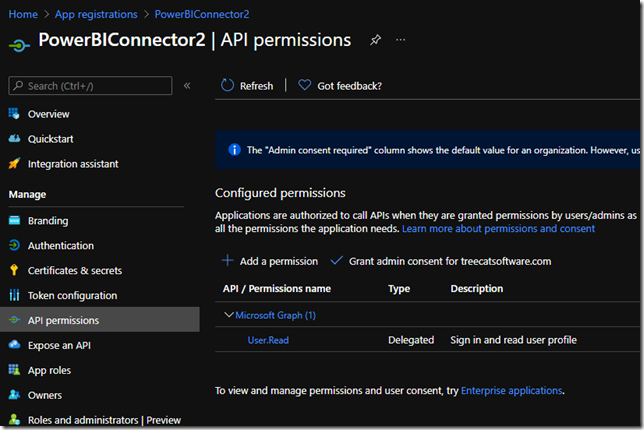Click the Authentication icon
Image resolution: width=644 pixels, height=430 pixels.
pyautogui.click(x=14, y=245)
